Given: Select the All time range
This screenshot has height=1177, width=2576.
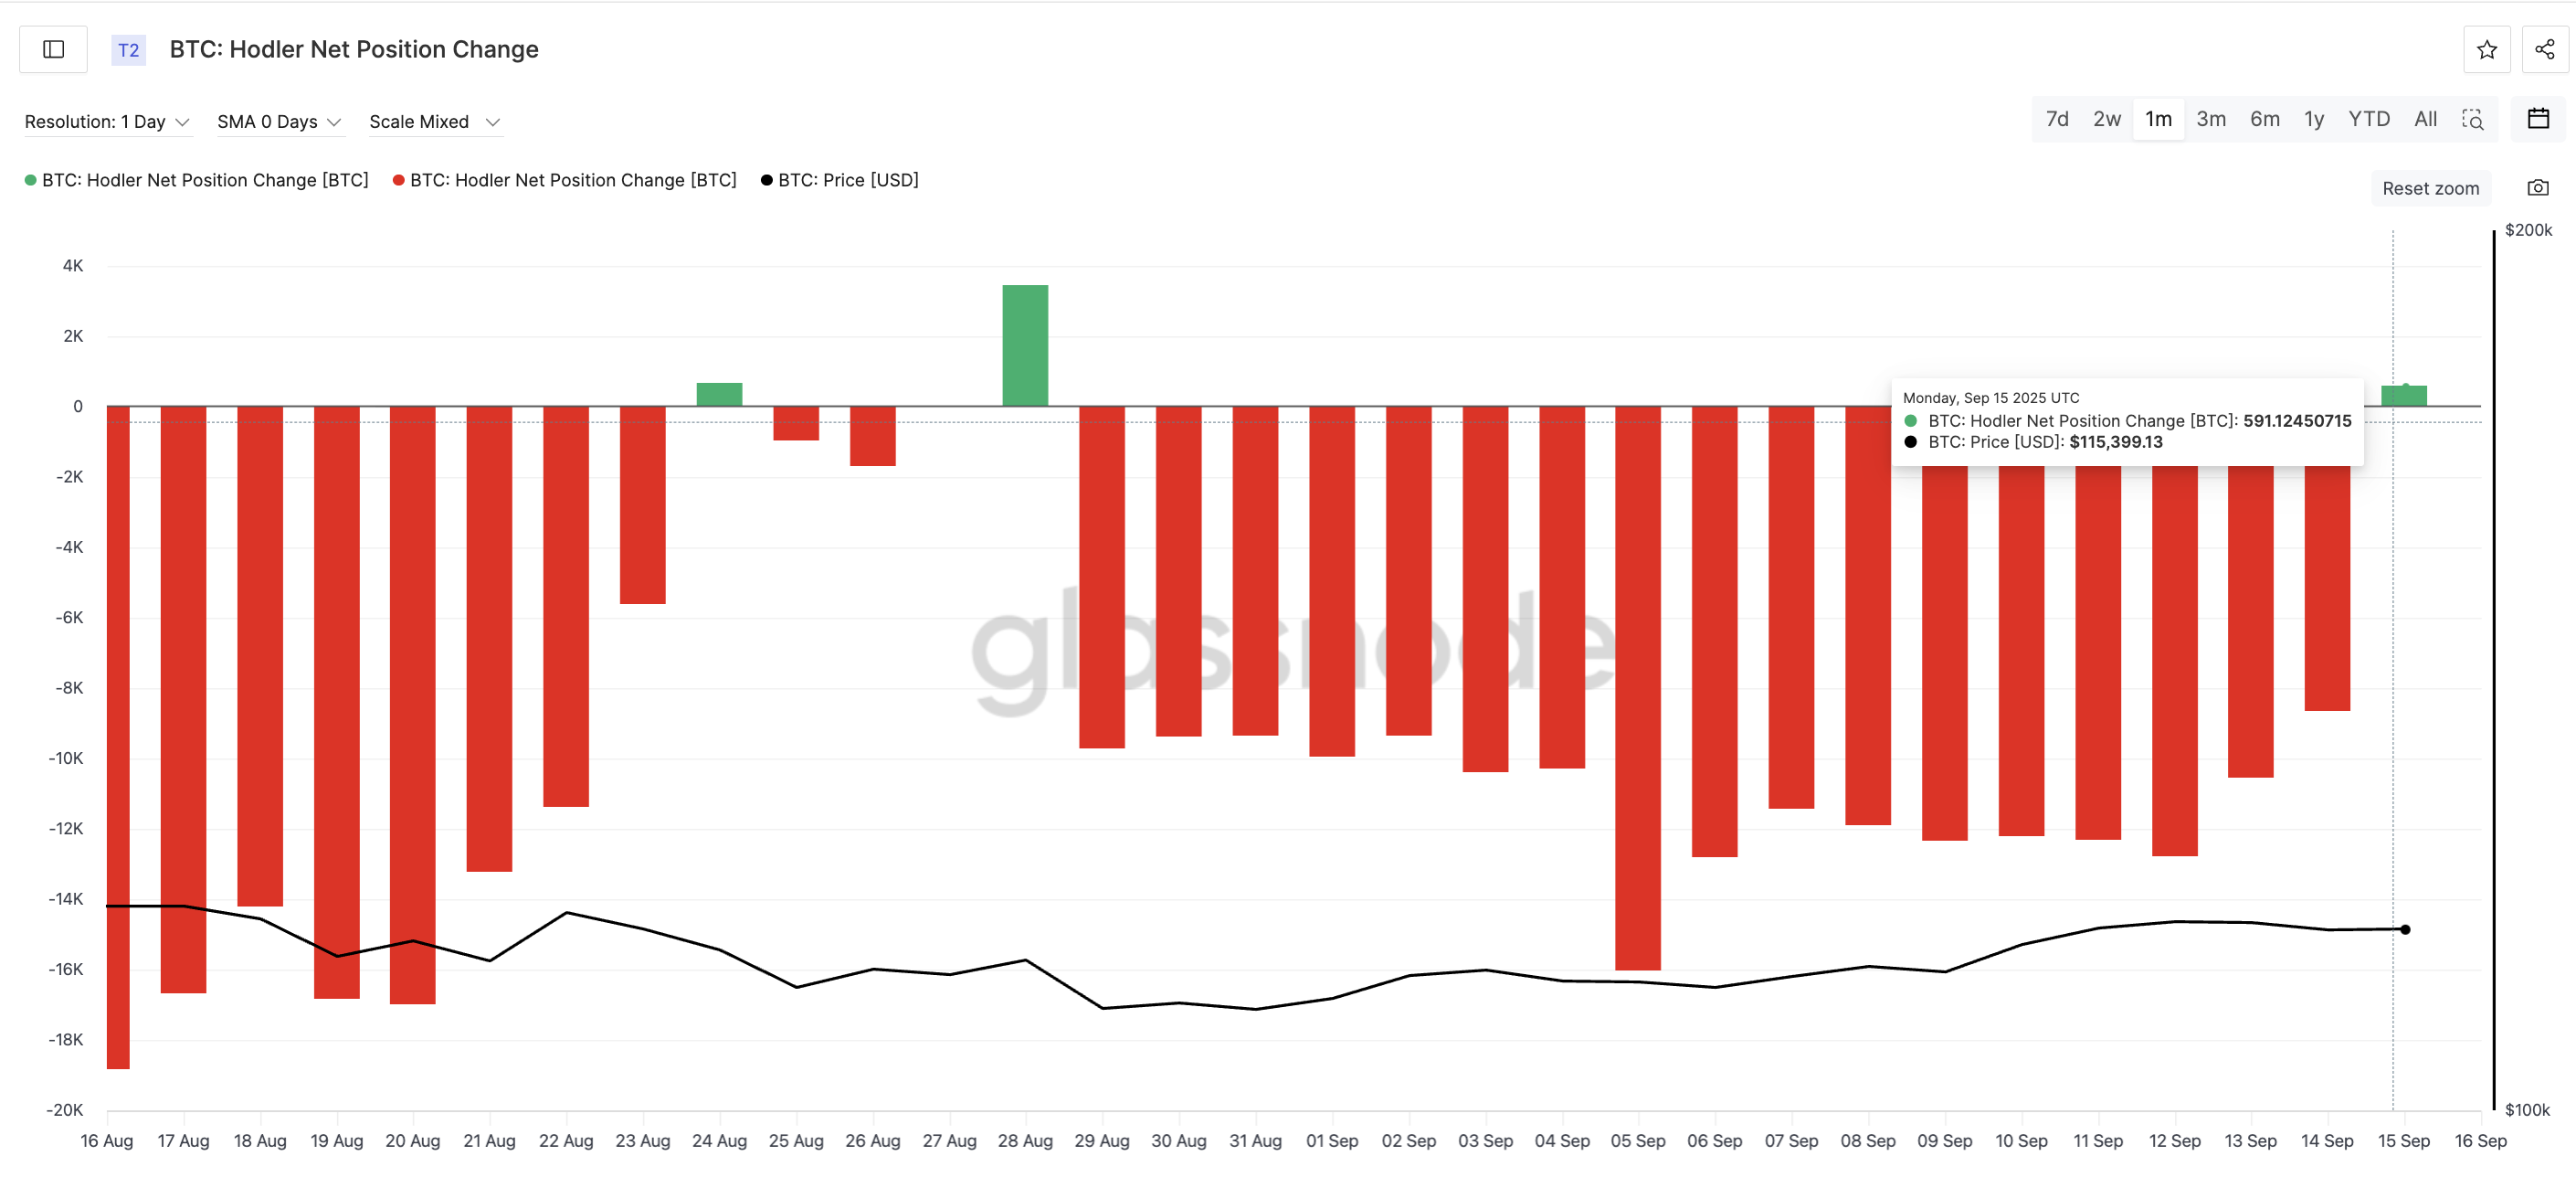Looking at the screenshot, I should tap(2425, 119).
